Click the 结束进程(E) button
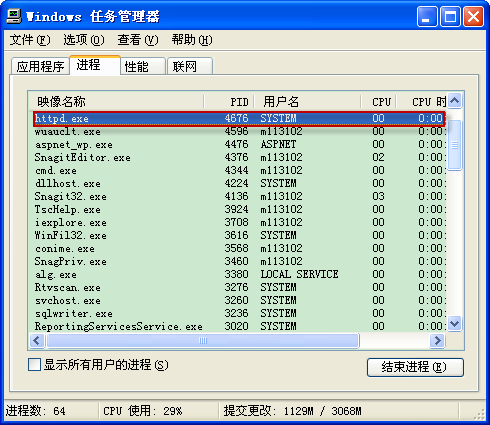490x425 pixels. [x=415, y=367]
